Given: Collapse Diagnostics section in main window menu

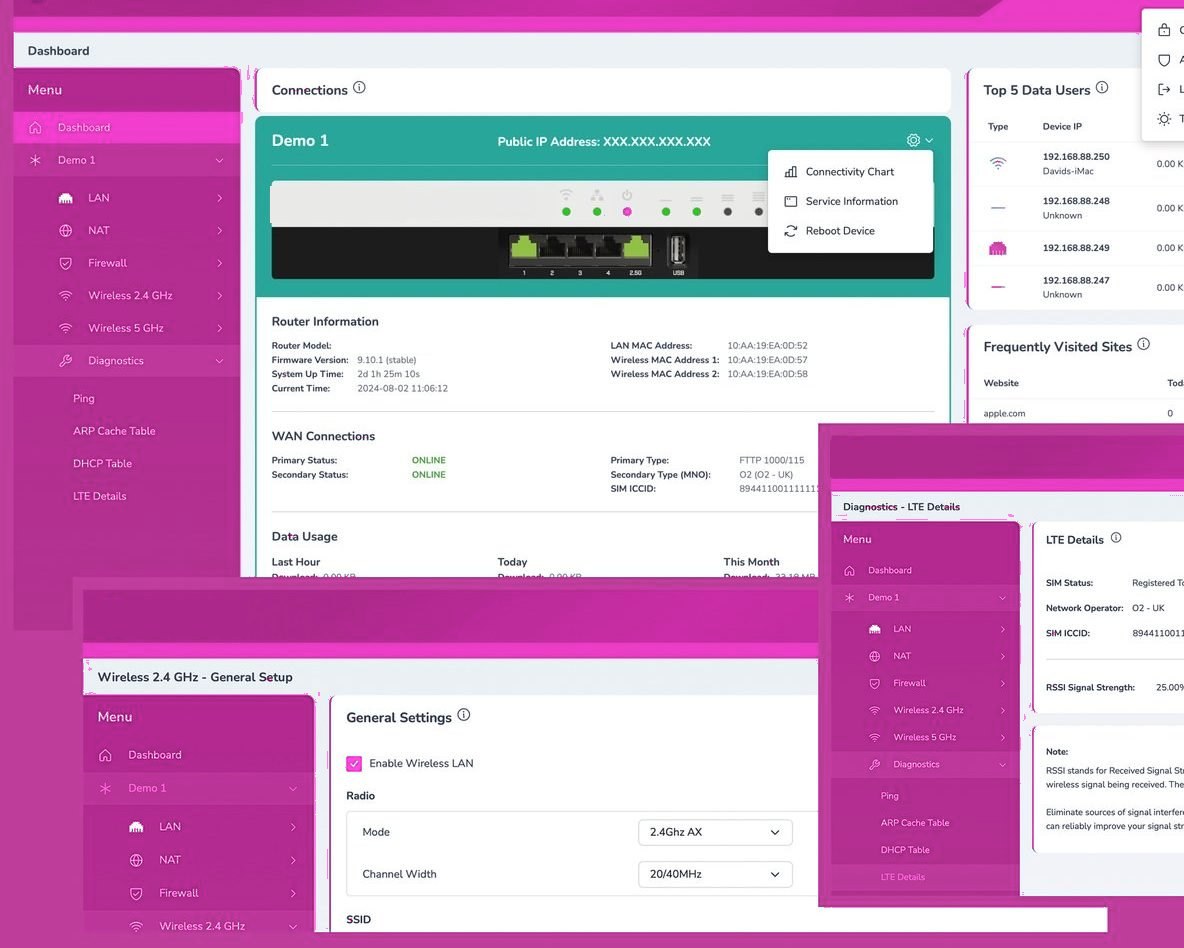Looking at the screenshot, I should pyautogui.click(x=127, y=360).
